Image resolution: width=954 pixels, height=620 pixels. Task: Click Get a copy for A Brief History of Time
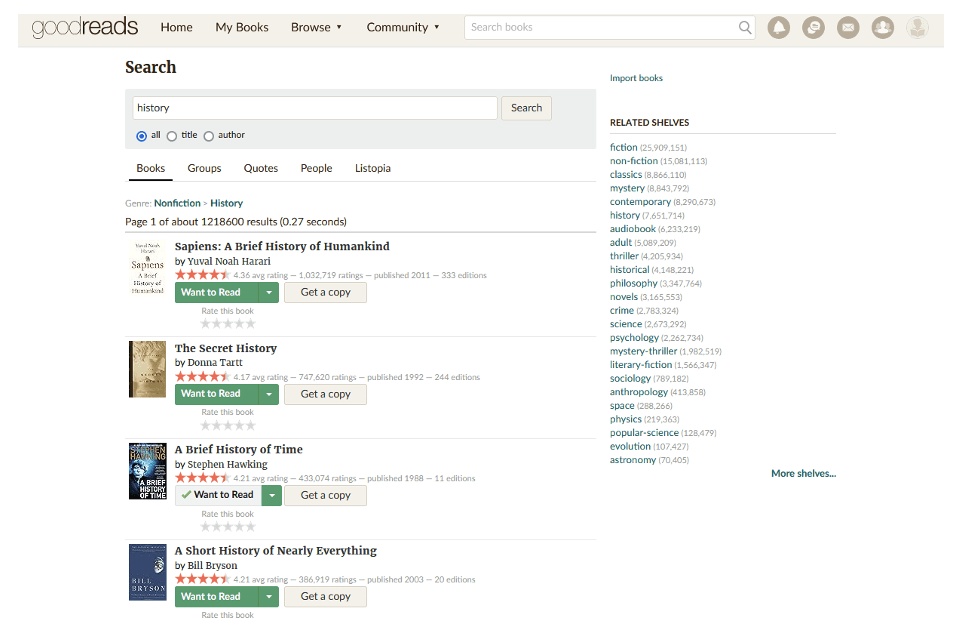click(x=326, y=495)
